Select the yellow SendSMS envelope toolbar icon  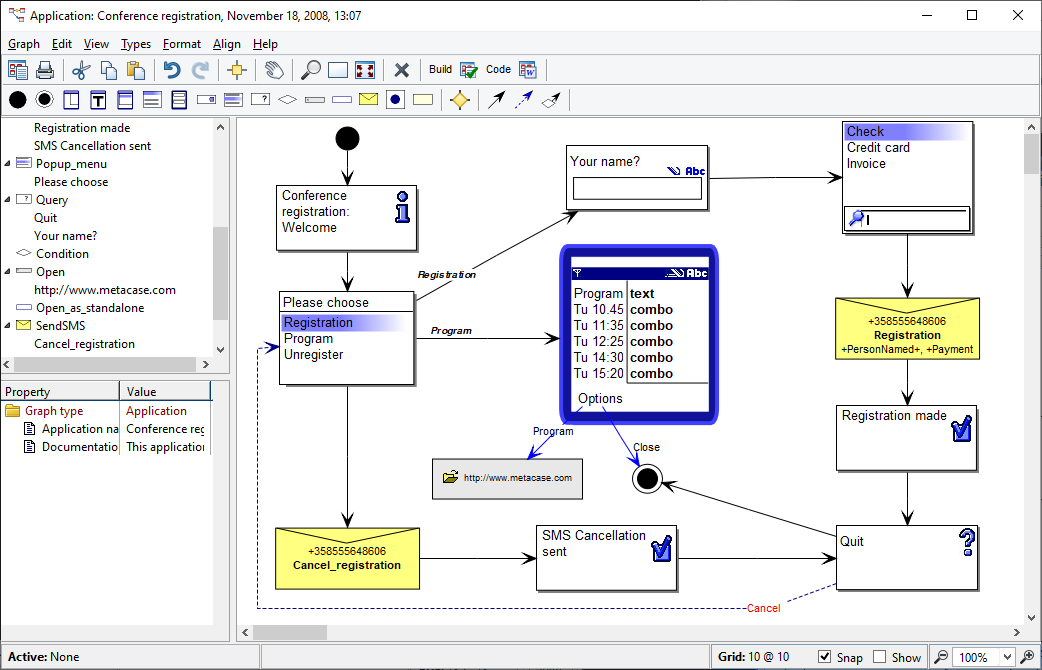click(x=368, y=99)
